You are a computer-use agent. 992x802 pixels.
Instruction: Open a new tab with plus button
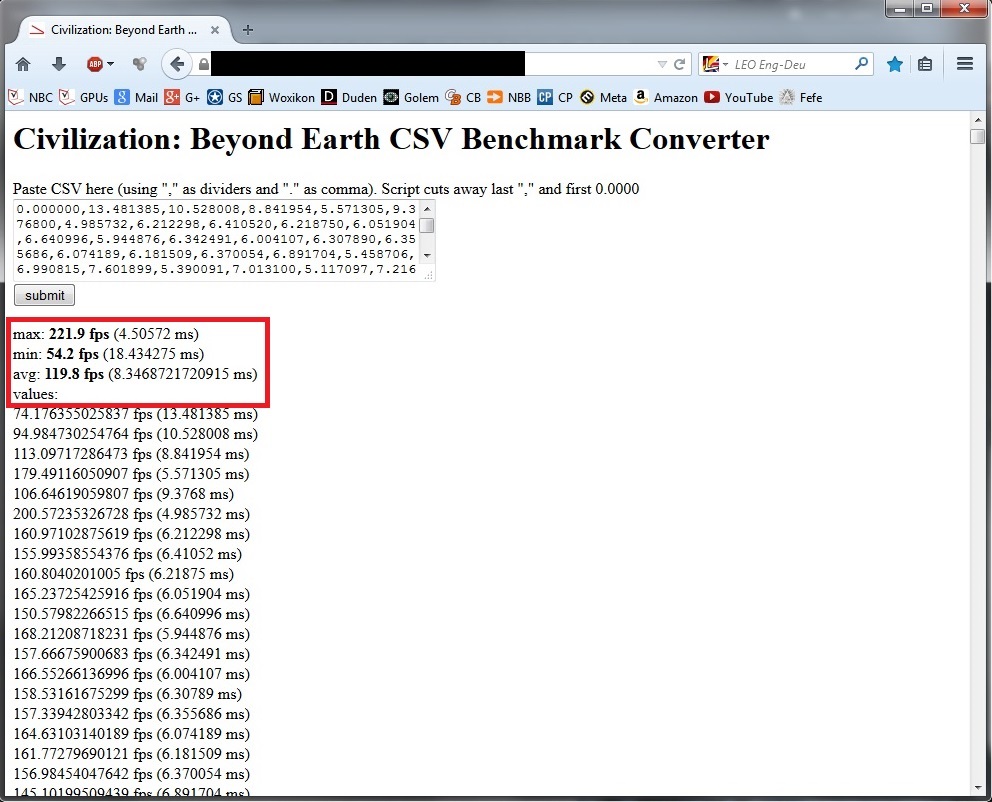tap(248, 30)
